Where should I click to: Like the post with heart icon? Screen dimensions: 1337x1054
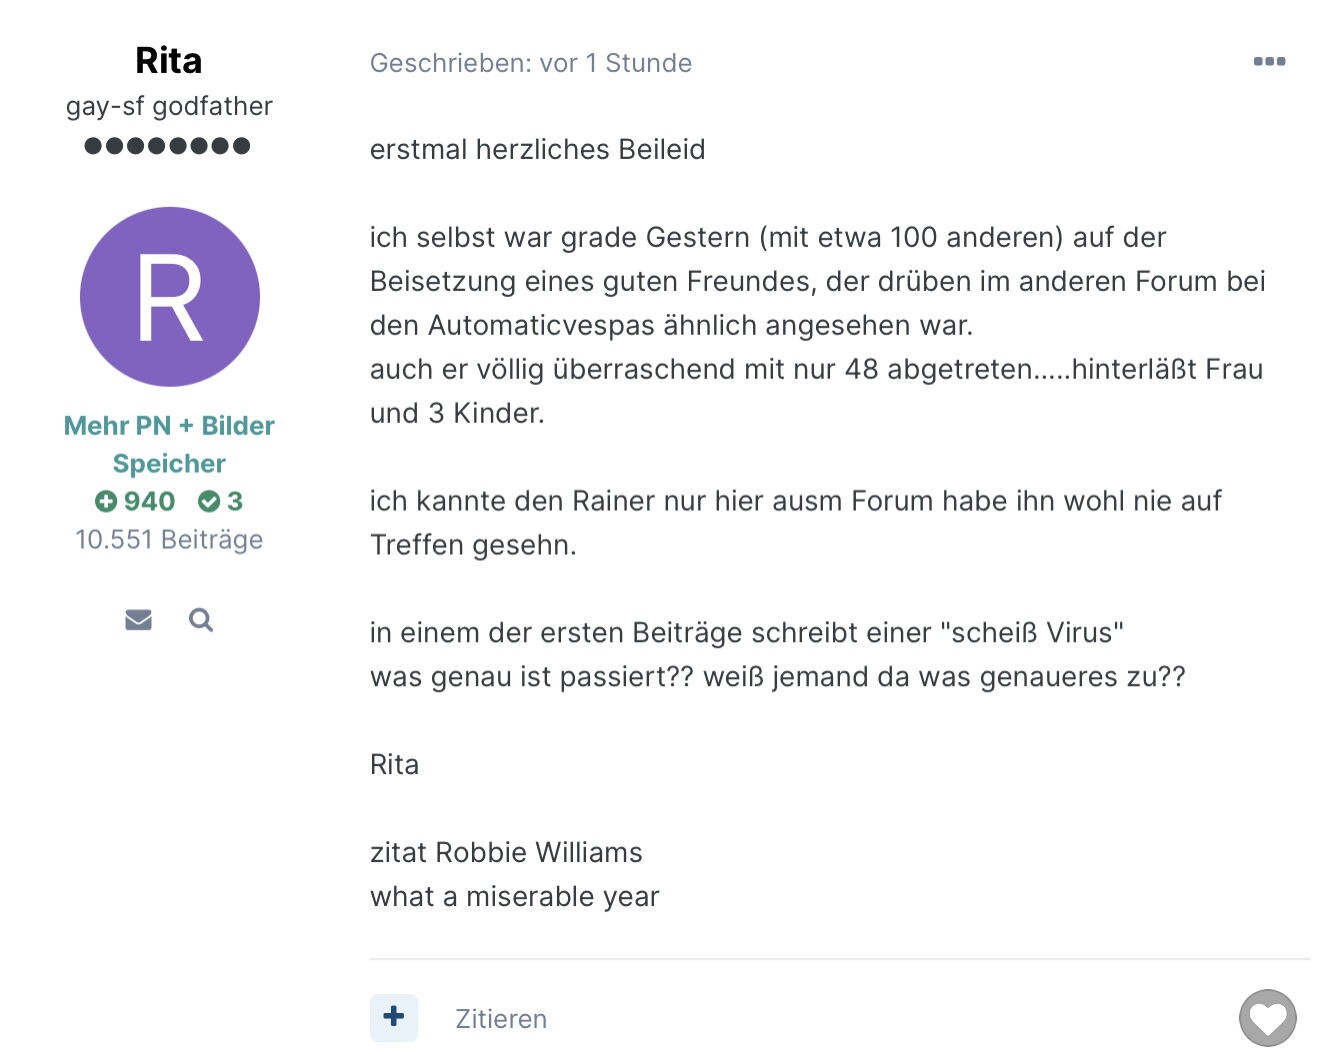click(1267, 1018)
